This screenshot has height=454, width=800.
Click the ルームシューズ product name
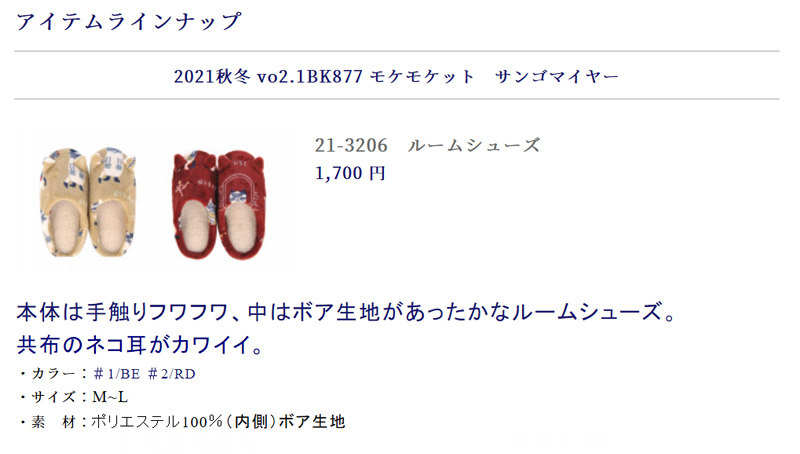pyautogui.click(x=474, y=145)
